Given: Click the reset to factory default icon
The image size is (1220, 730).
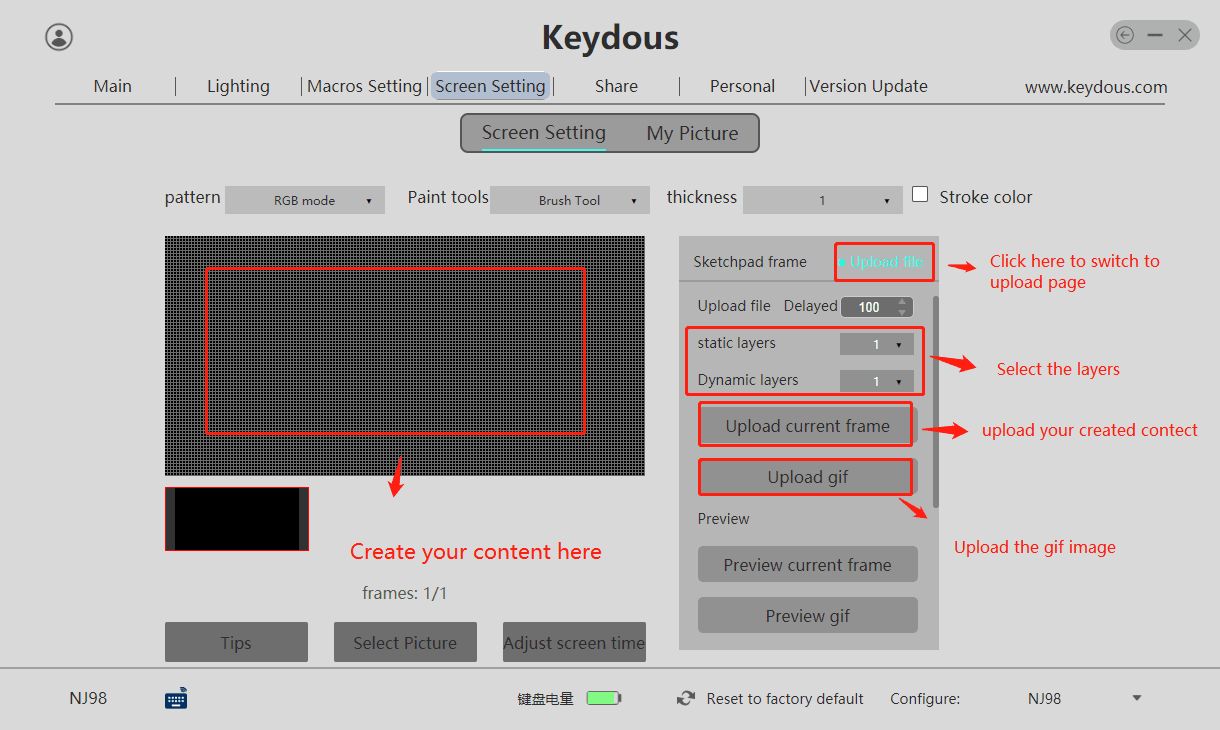Looking at the screenshot, I should pos(686,699).
